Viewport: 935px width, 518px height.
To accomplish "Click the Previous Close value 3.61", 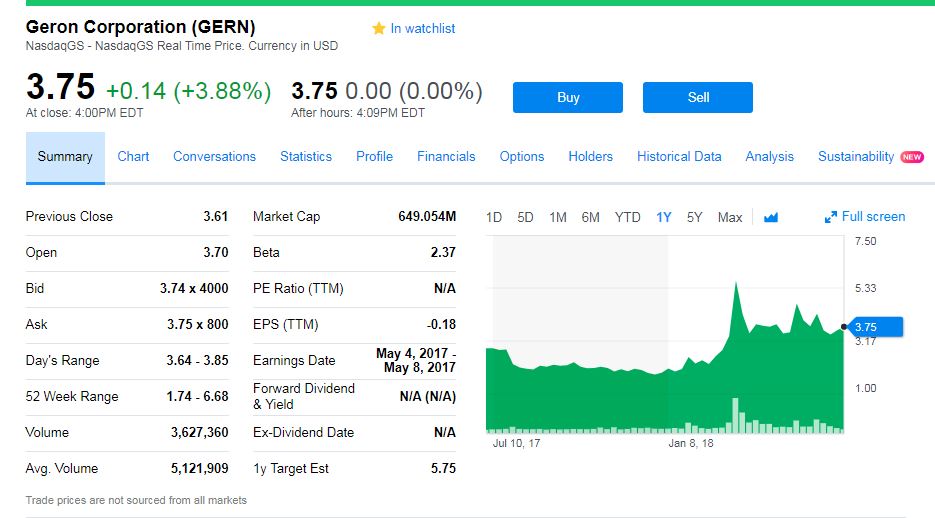I will [215, 216].
